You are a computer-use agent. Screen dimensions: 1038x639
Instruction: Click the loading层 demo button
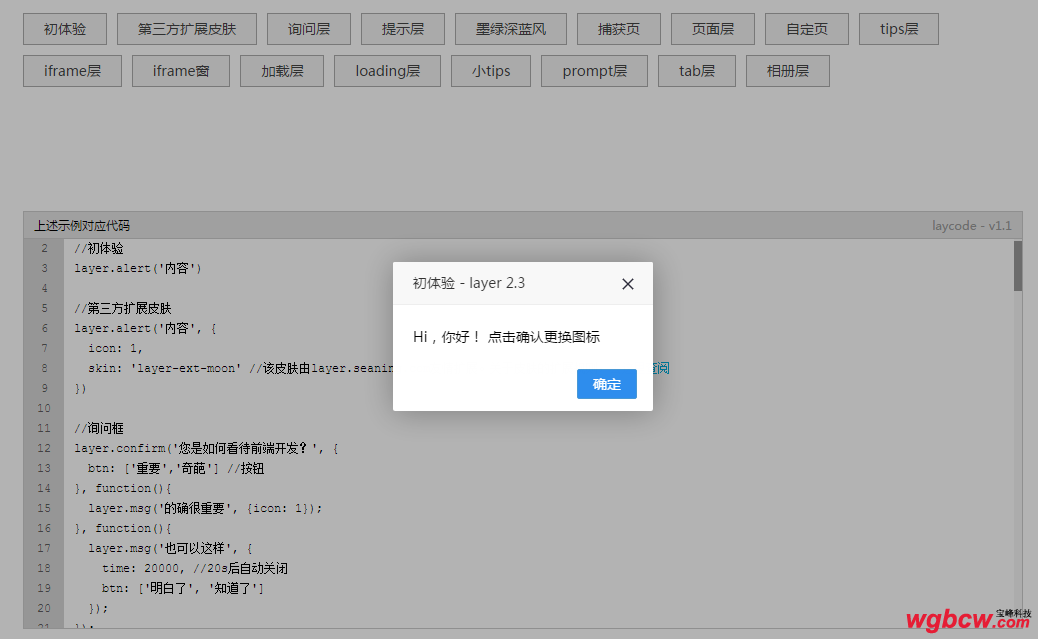[387, 71]
